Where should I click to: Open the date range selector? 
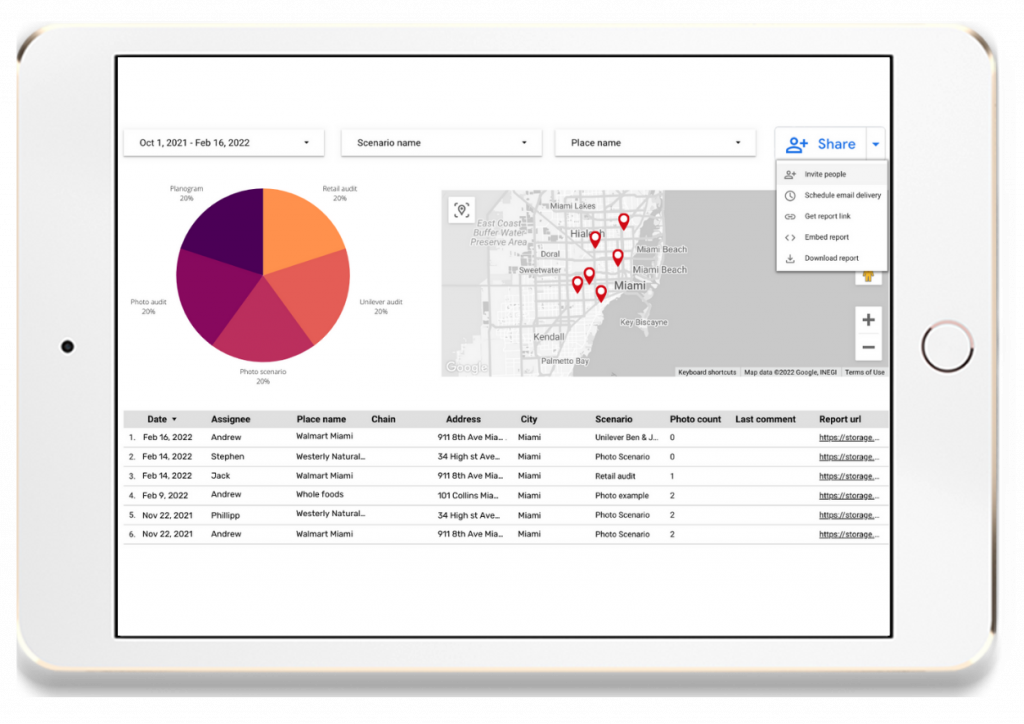(222, 142)
